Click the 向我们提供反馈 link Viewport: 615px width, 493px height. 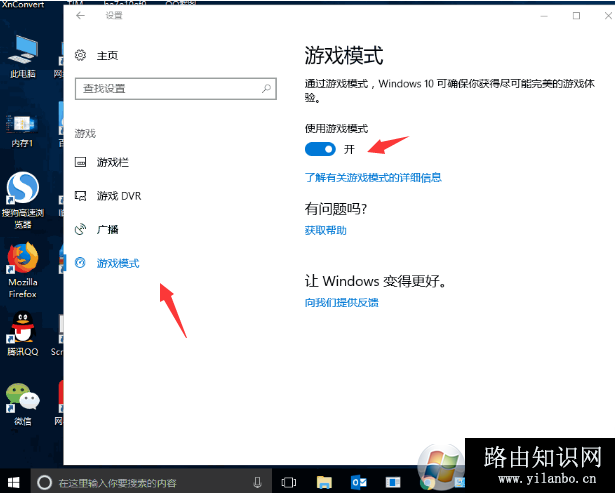pyautogui.click(x=341, y=302)
